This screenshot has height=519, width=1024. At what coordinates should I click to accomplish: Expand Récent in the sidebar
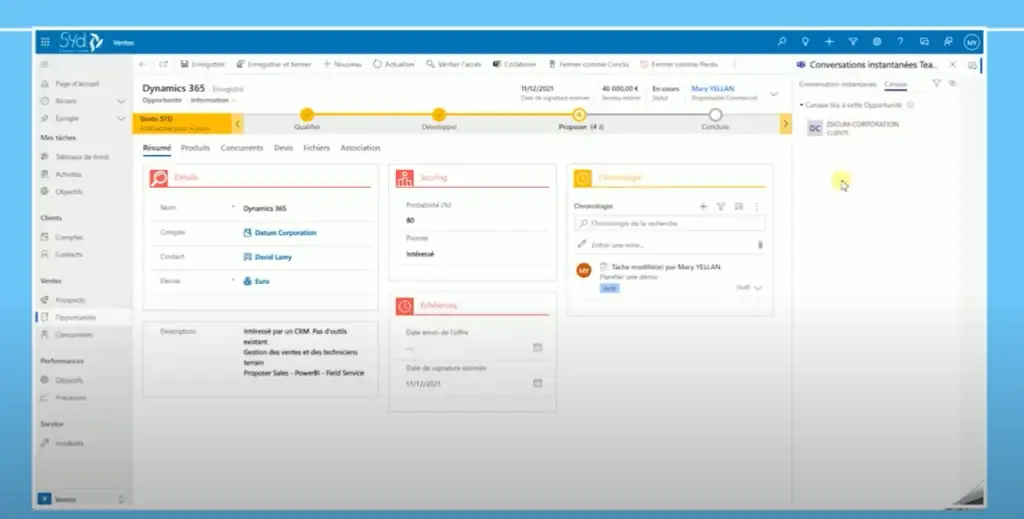point(121,101)
